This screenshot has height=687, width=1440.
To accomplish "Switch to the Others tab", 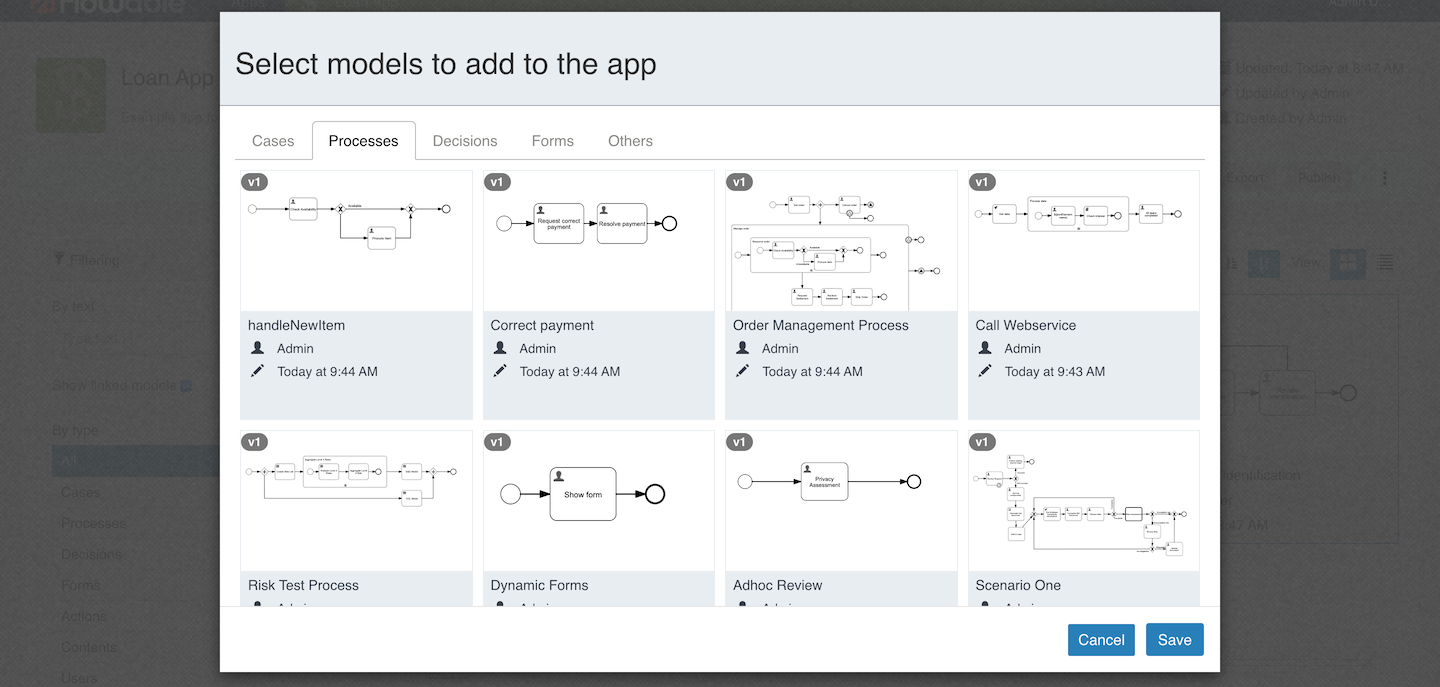I will point(630,140).
